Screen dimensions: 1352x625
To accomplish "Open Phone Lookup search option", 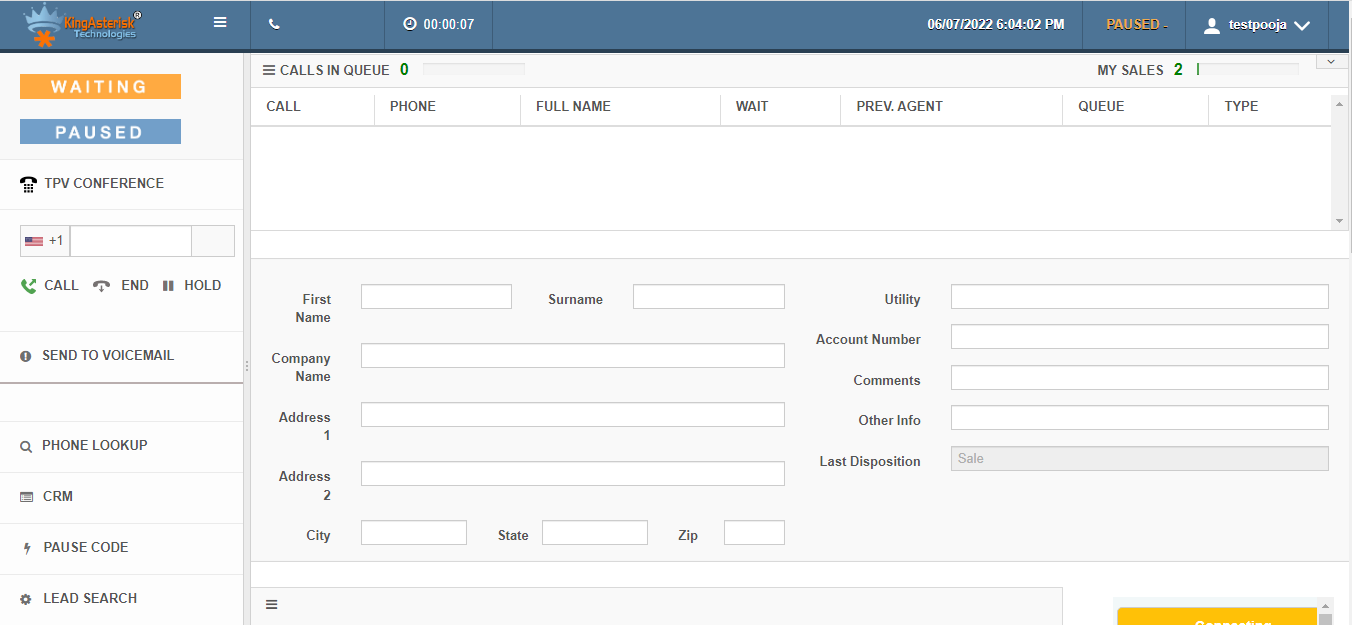I will point(94,446).
